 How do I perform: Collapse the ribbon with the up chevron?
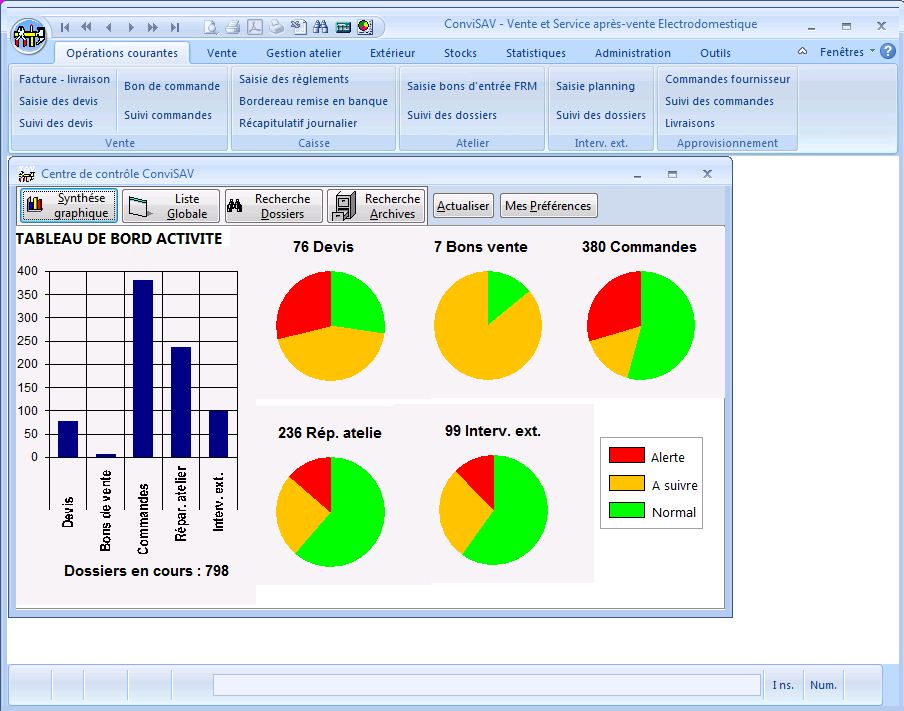point(802,51)
